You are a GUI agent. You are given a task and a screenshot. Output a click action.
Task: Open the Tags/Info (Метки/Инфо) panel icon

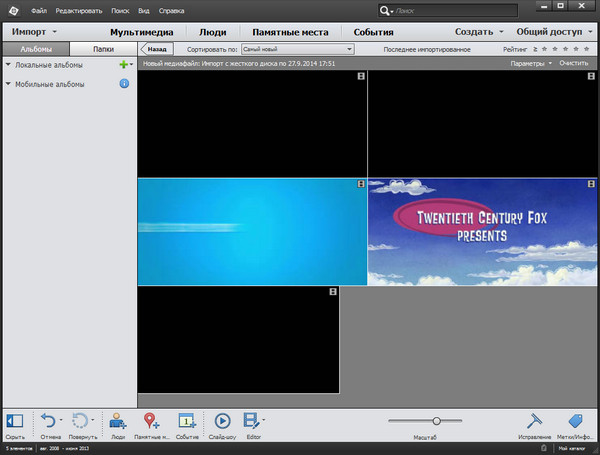(x=575, y=421)
